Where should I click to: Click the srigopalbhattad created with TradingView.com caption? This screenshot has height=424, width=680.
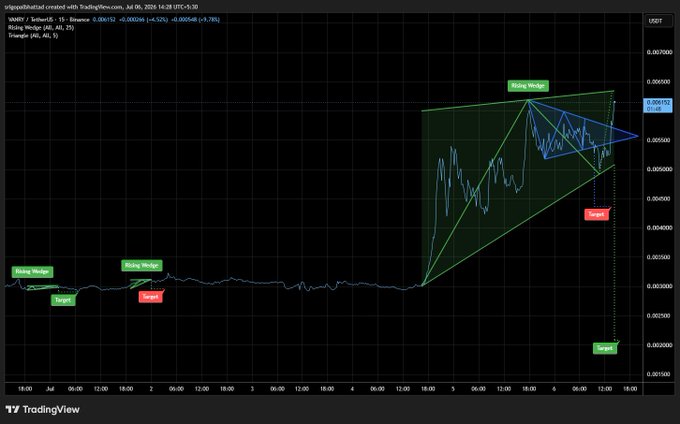pos(101,7)
